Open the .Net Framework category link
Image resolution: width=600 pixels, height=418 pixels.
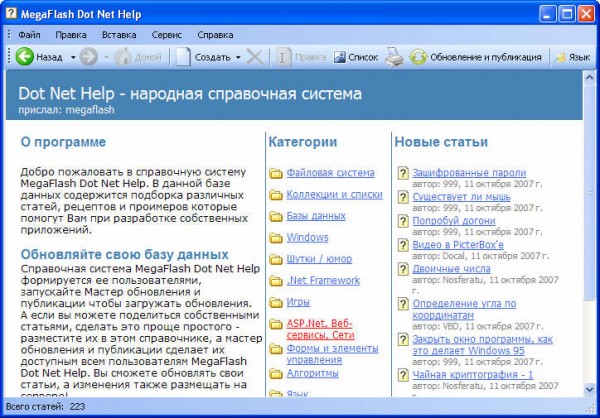click(x=323, y=280)
